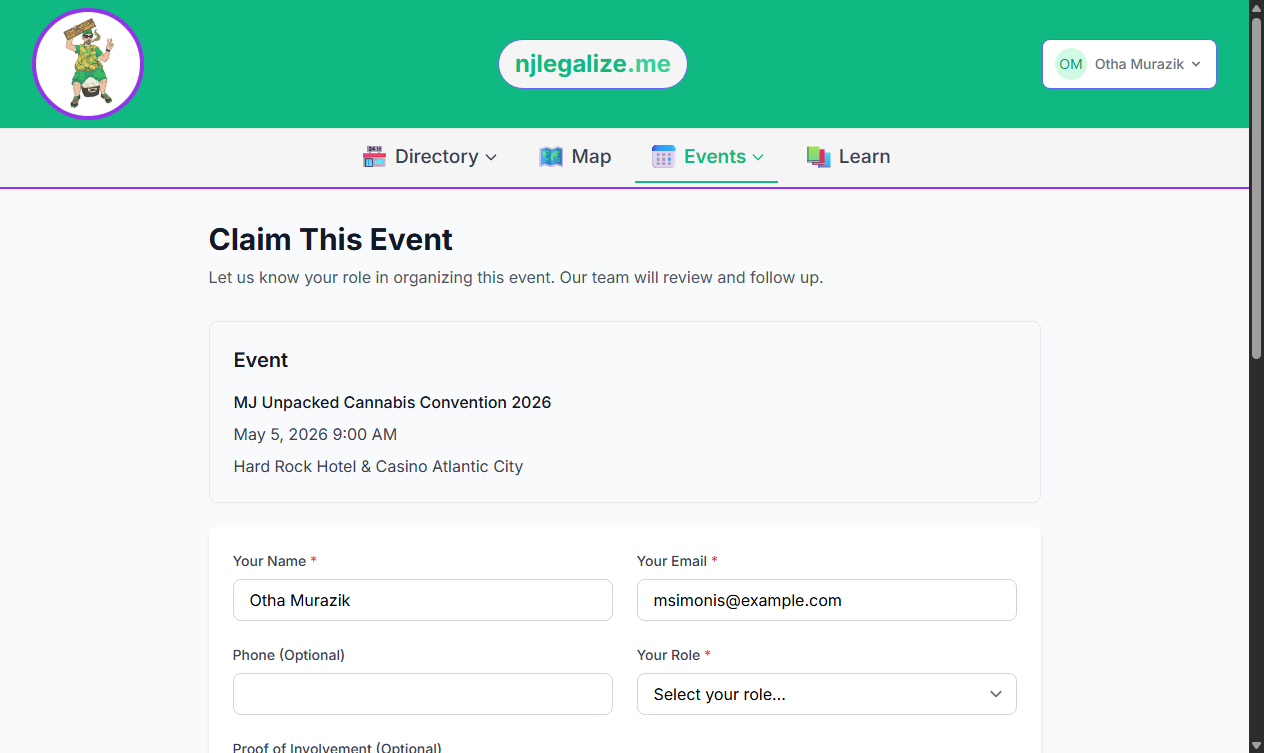Viewport: 1264px width, 753px height.
Task: Expand the Directory chevron arrow
Action: pyautogui.click(x=491, y=157)
